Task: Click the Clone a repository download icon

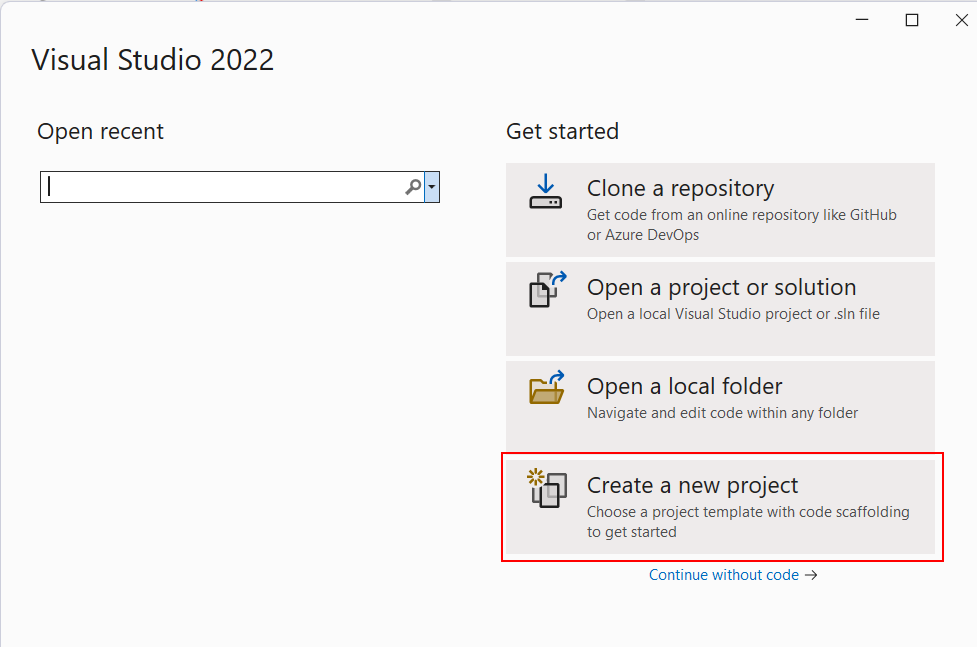Action: click(546, 191)
